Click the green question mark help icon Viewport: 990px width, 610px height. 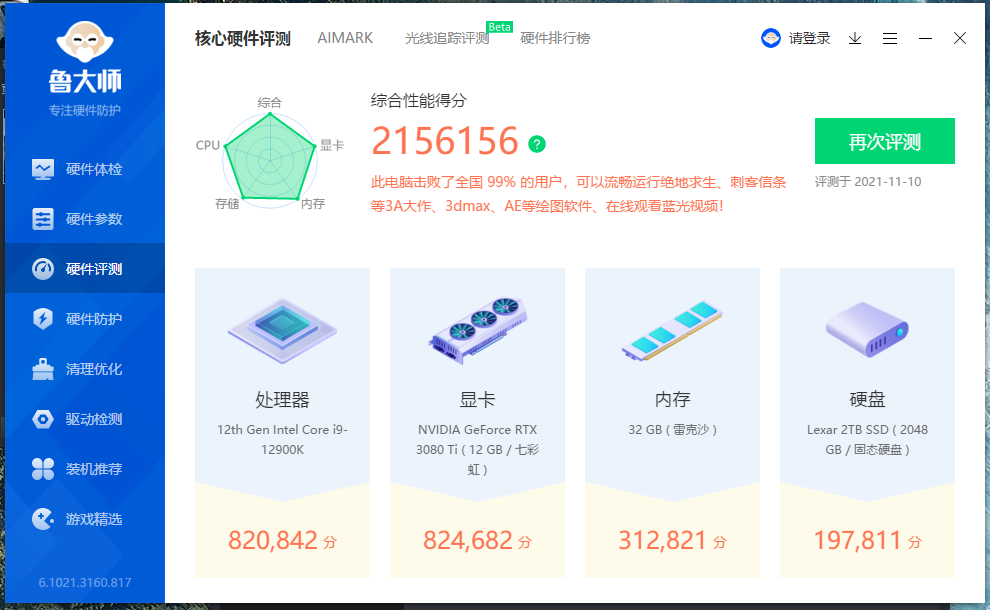tap(537, 144)
